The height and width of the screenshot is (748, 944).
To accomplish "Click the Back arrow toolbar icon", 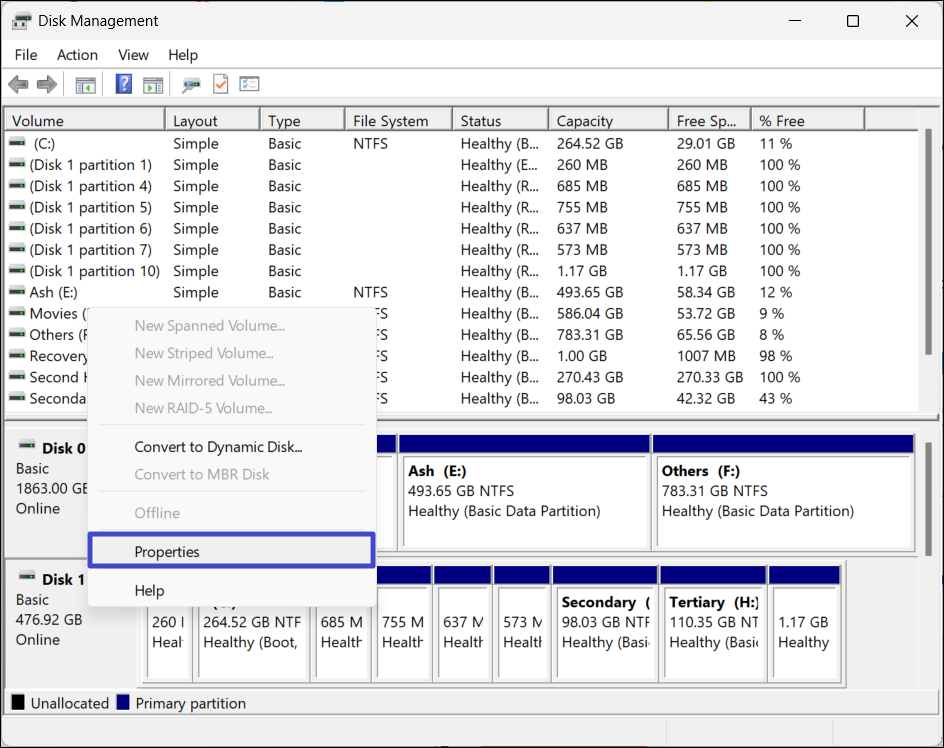I will click(18, 85).
